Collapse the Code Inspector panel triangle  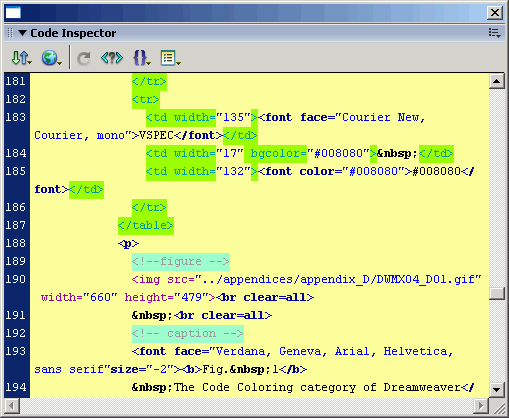[x=22, y=33]
